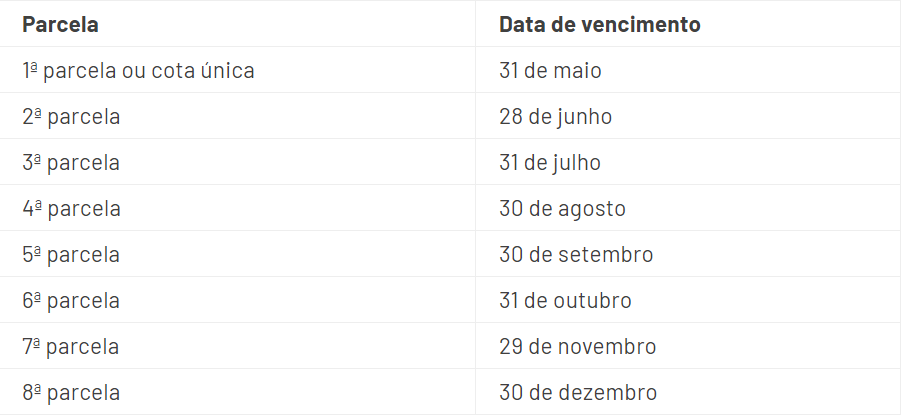This screenshot has width=902, height=415.
Task: Click the 28 de junho date
Action: tap(556, 116)
